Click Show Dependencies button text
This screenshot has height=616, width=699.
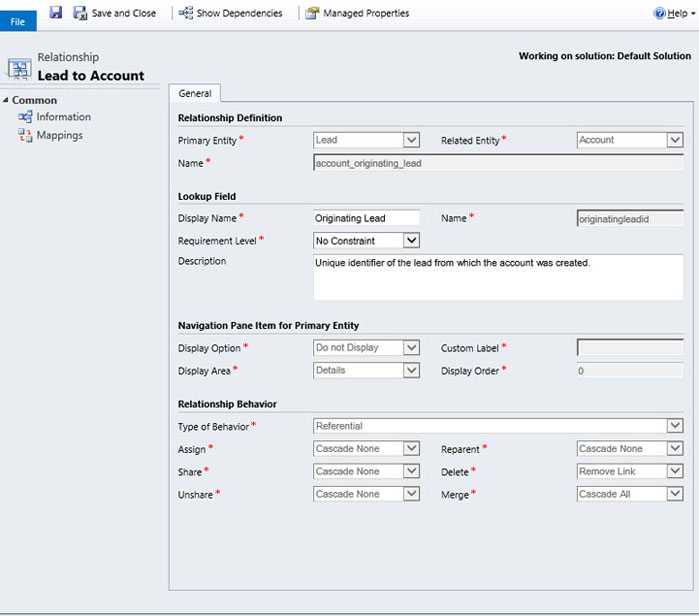[239, 13]
